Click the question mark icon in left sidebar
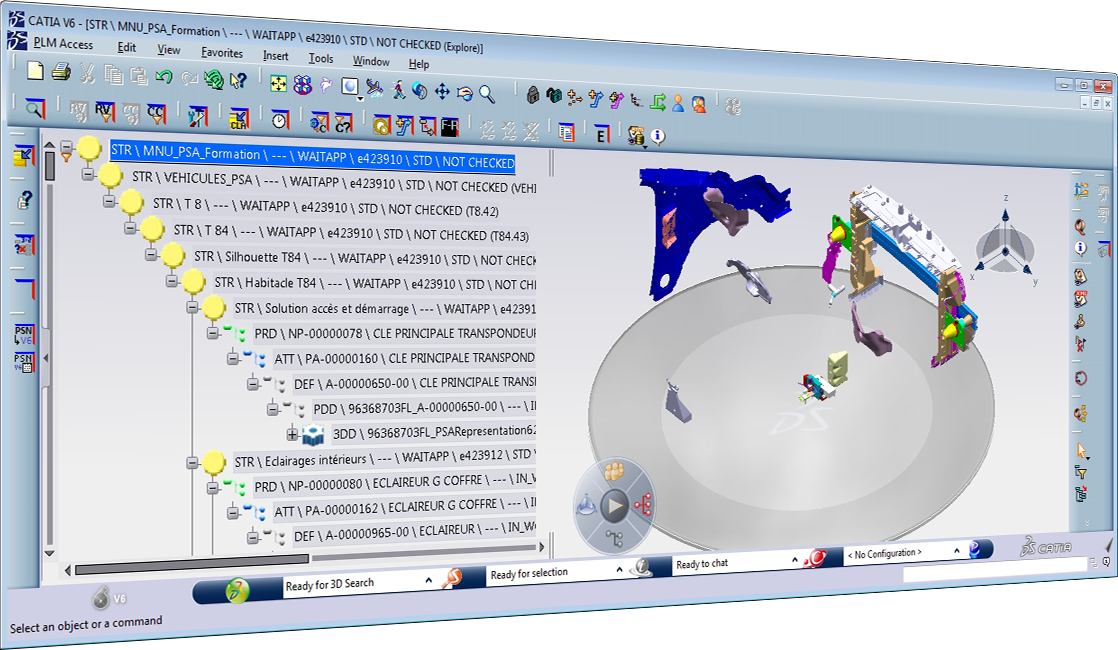 [24, 201]
